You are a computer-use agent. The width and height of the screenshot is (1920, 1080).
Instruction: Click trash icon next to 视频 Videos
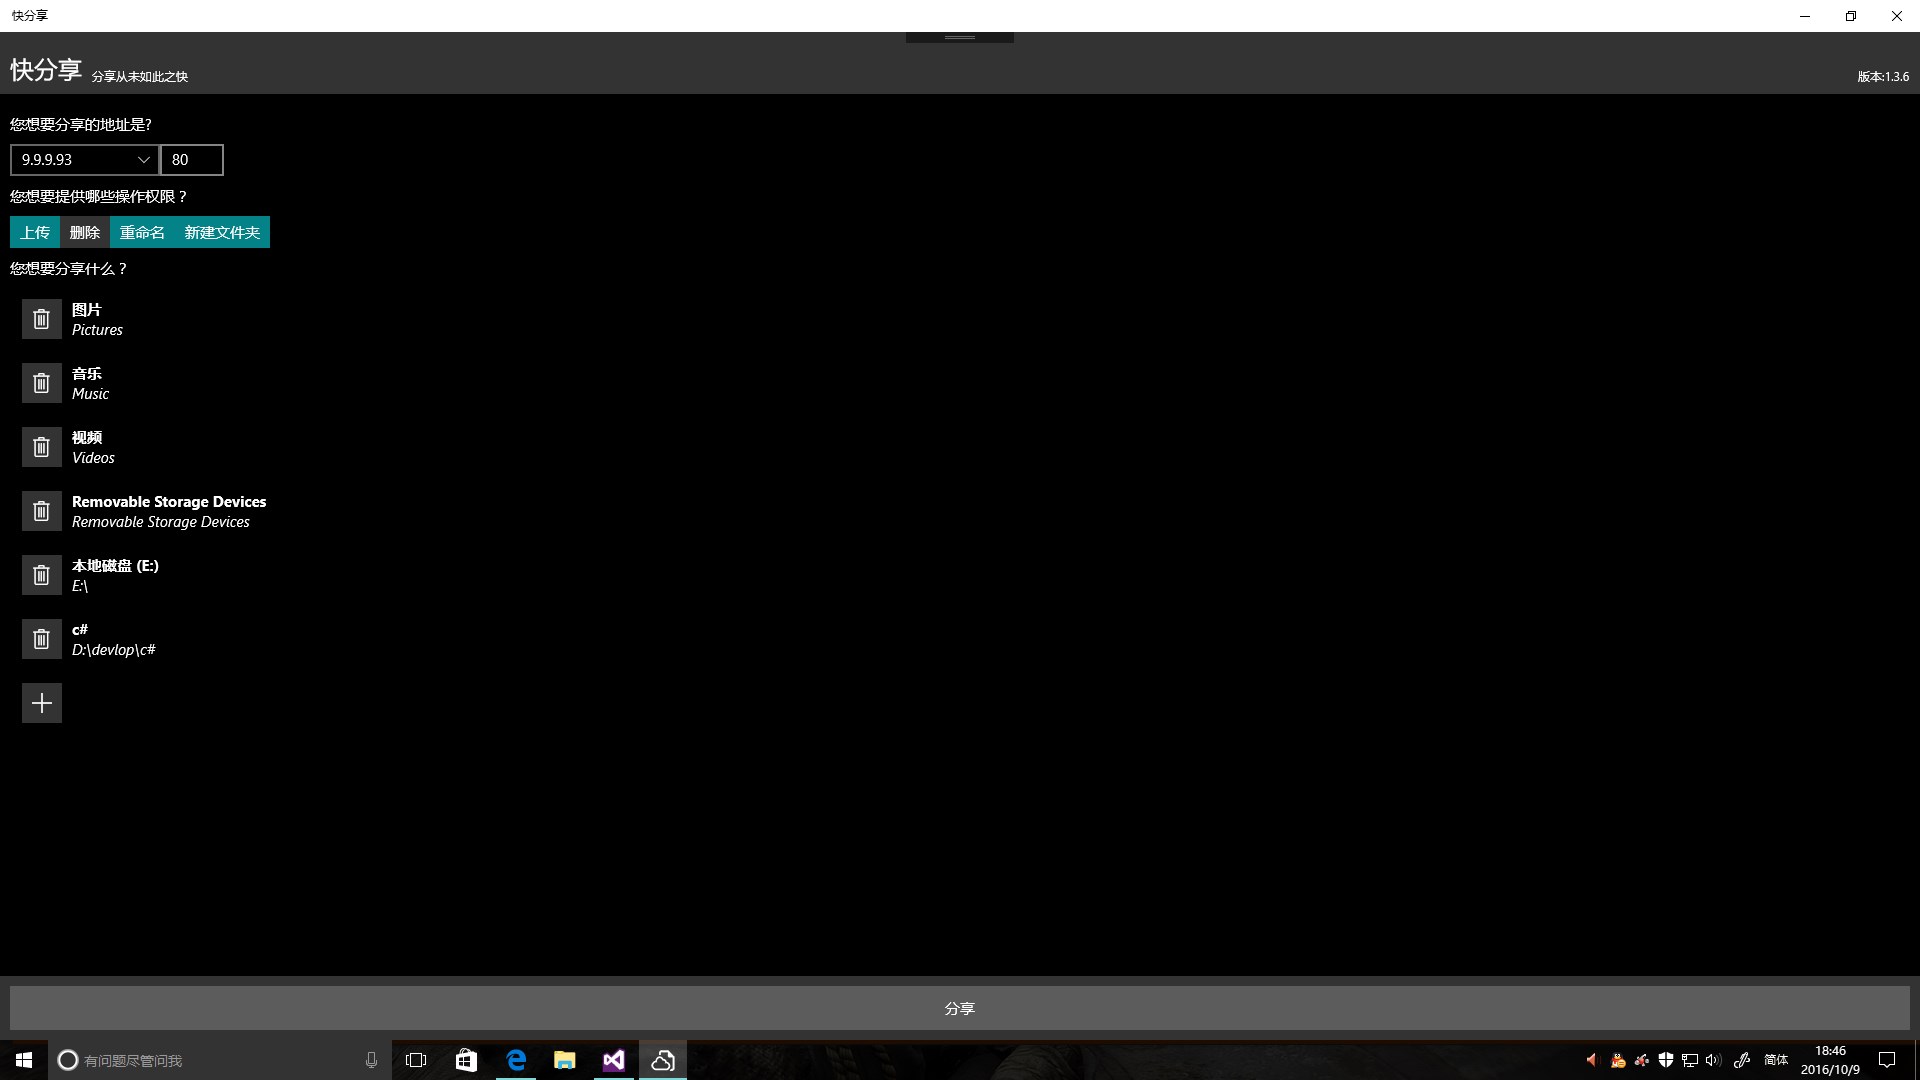[41, 447]
